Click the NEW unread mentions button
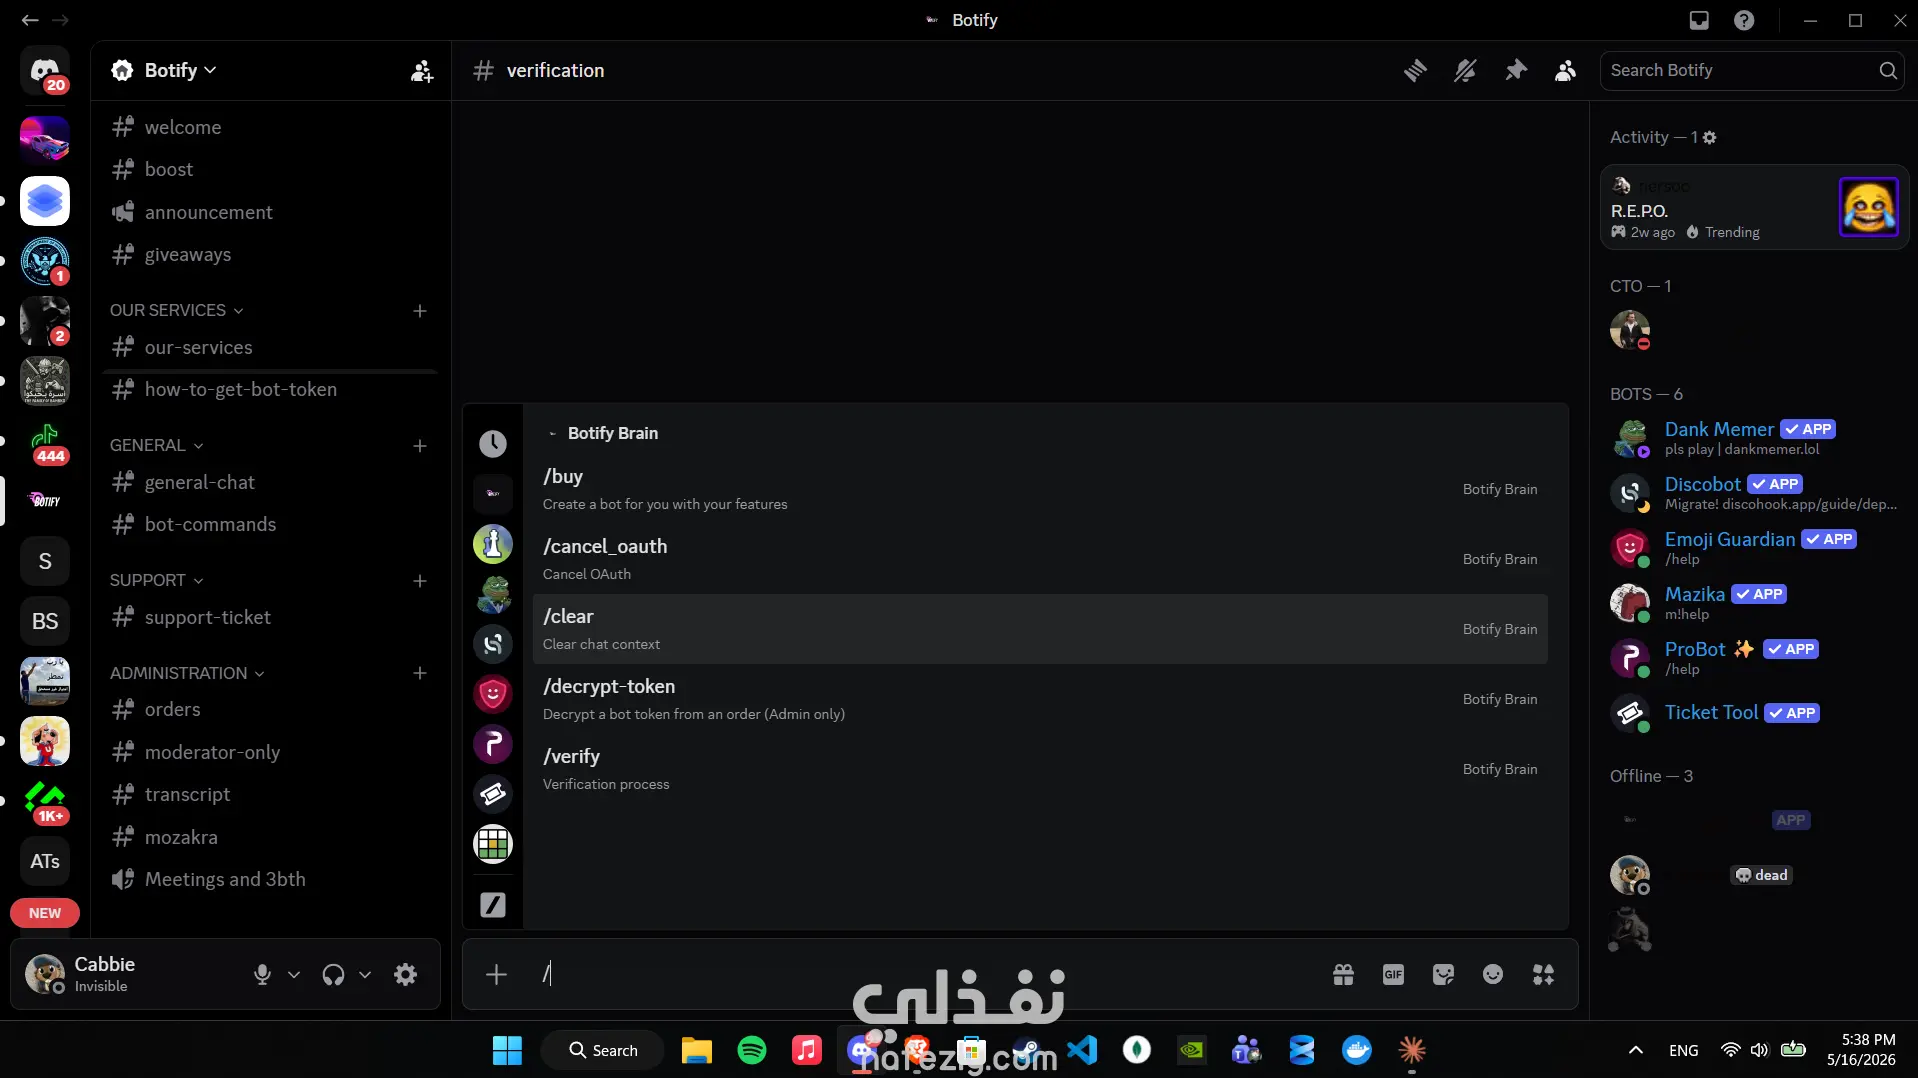Image resolution: width=1918 pixels, height=1078 pixels. click(45, 913)
